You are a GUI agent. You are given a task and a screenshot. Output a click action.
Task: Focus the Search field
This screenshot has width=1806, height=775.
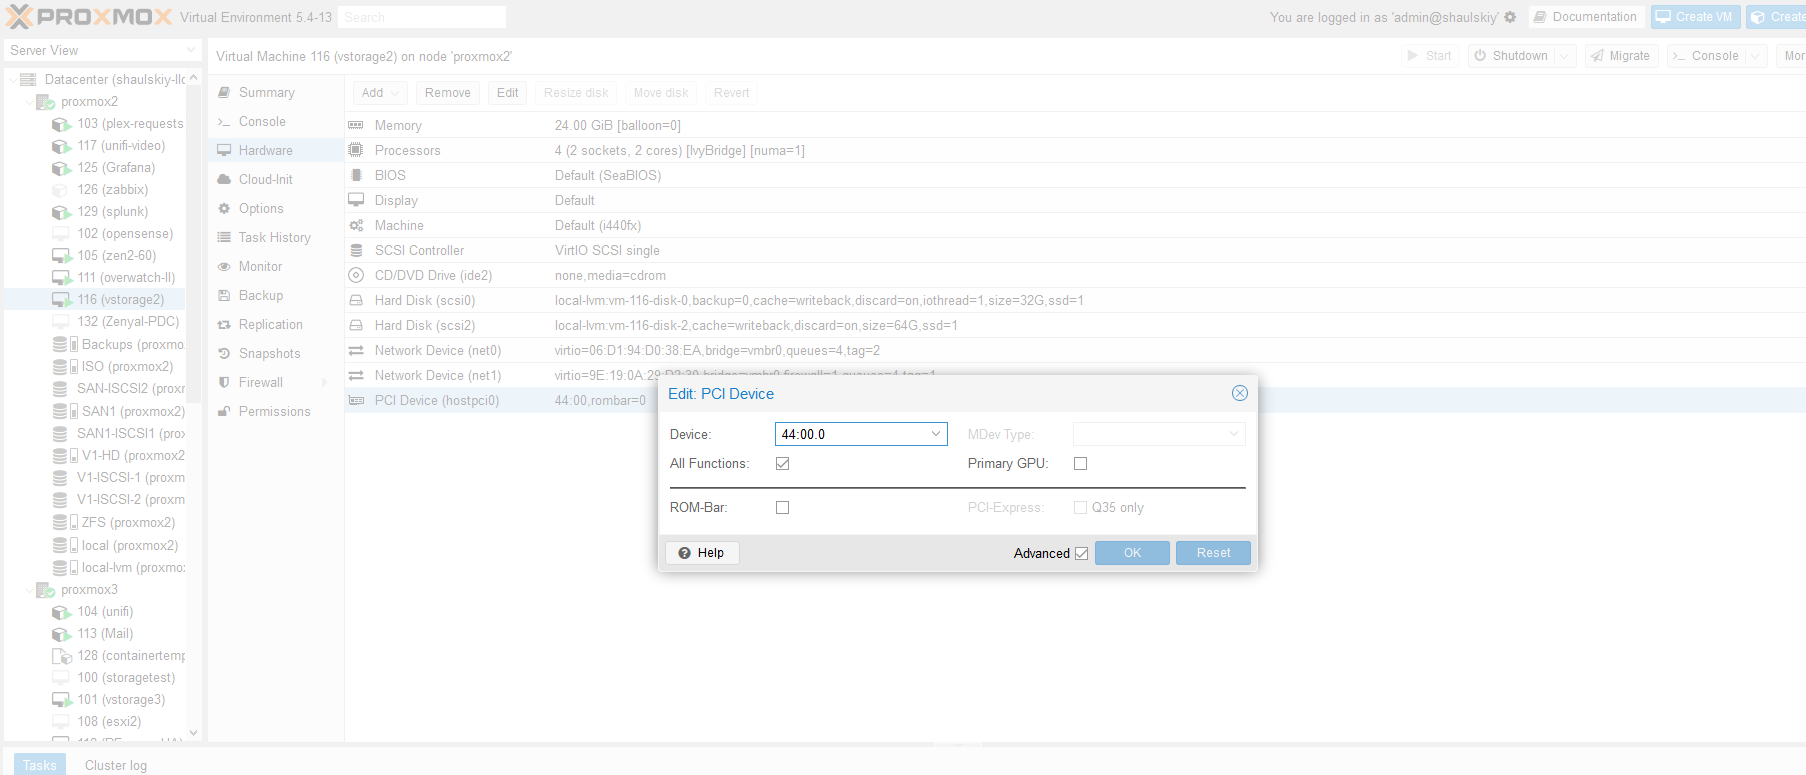[x=421, y=17]
